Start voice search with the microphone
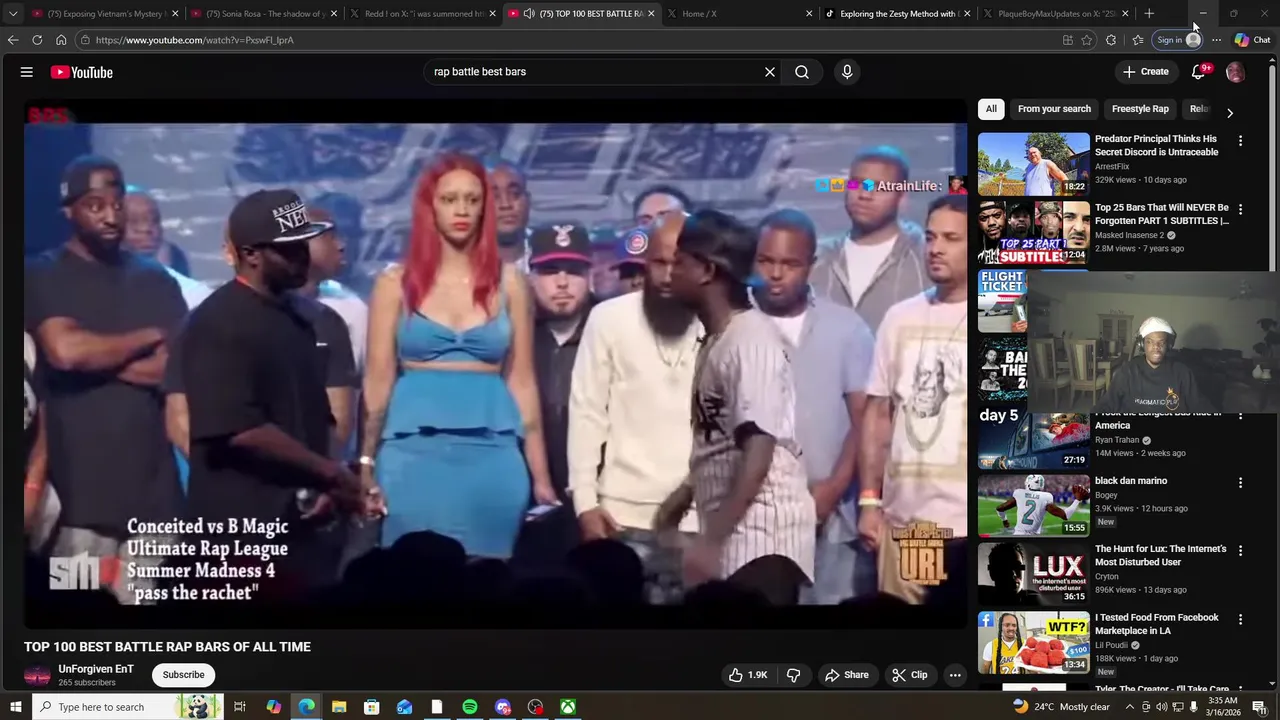The image size is (1280, 720). point(847,72)
